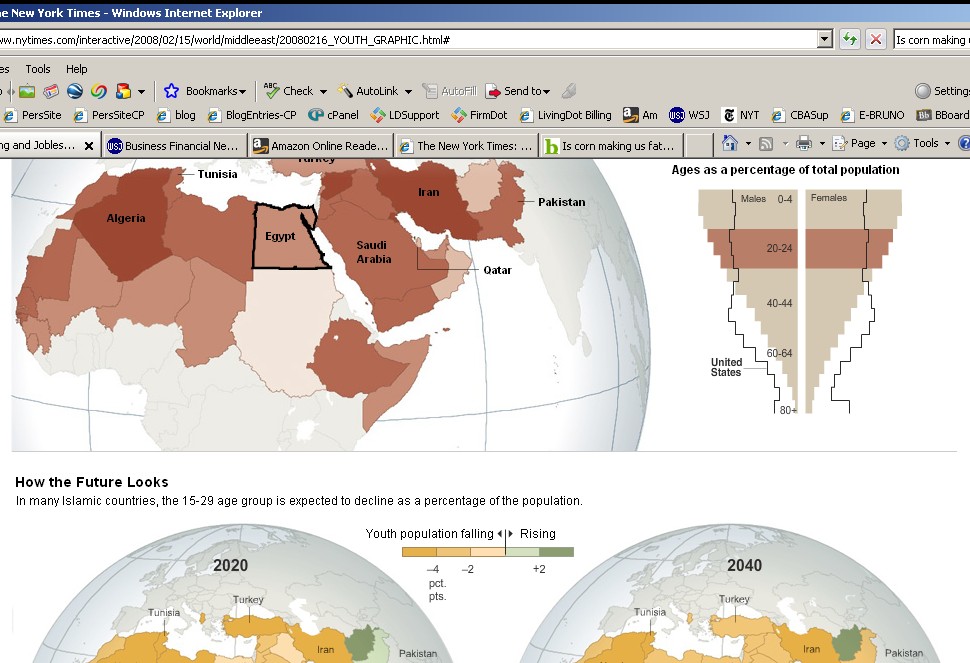Print the current page
970x663 pixels.
coord(803,143)
